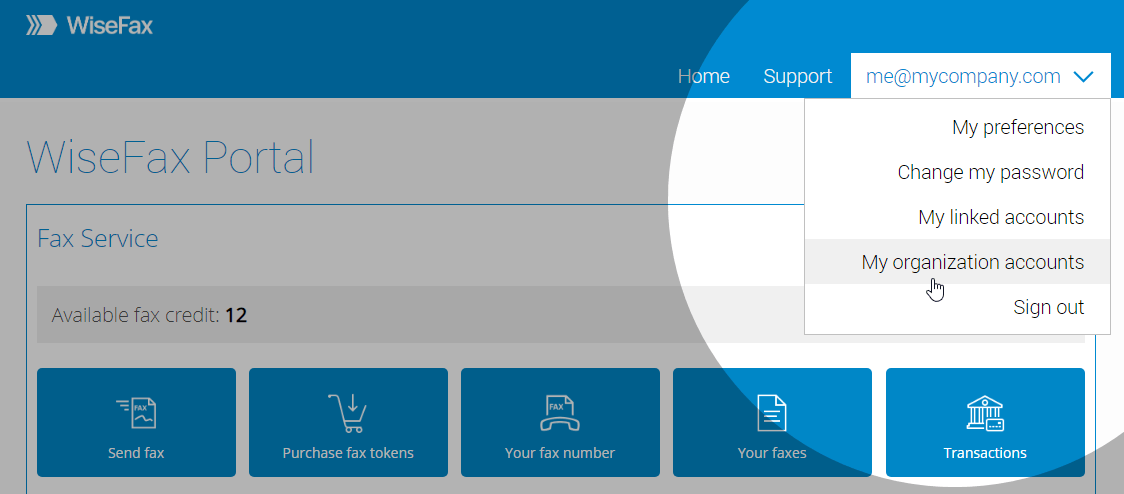Click the Fax Service section heading
1124x494 pixels.
click(97, 238)
